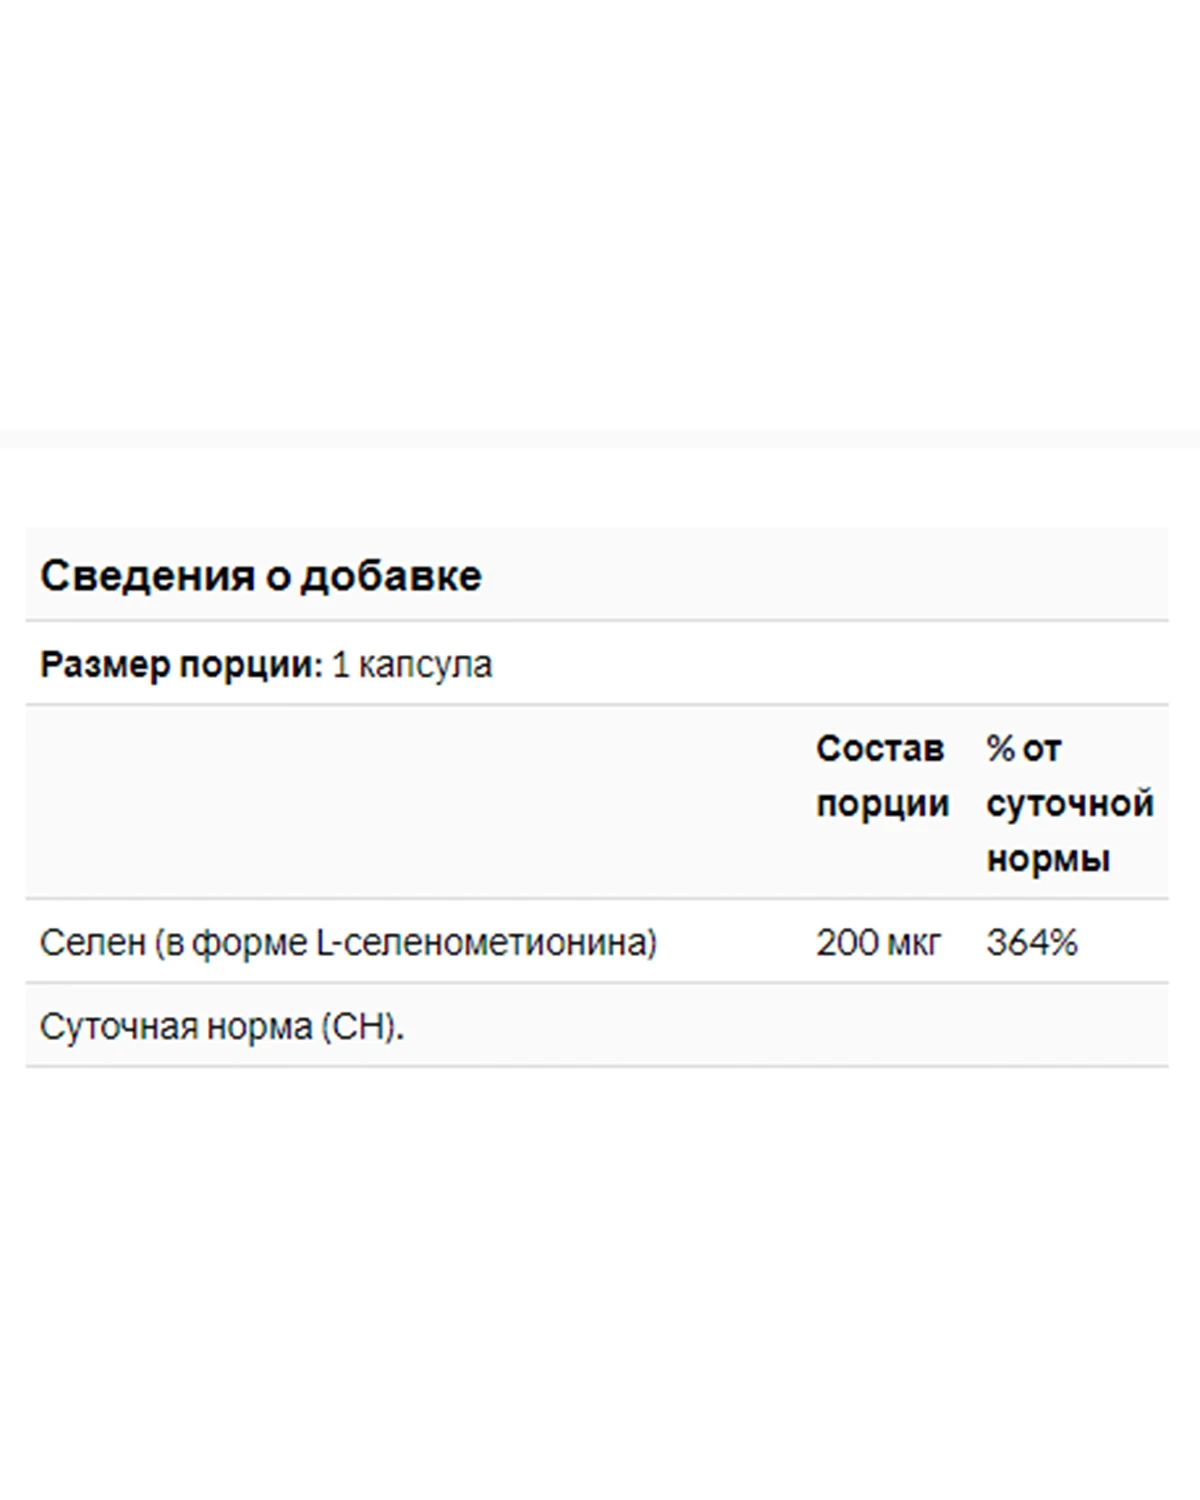The height and width of the screenshot is (1500, 1200).
Task: Click the "1 капсула" serving size value
Action: click(411, 665)
